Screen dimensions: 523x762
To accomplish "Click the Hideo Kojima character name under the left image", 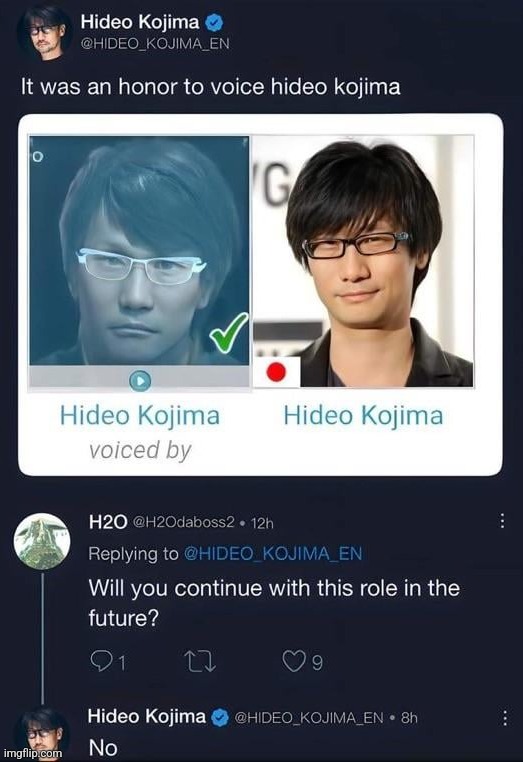I will (x=140, y=416).
